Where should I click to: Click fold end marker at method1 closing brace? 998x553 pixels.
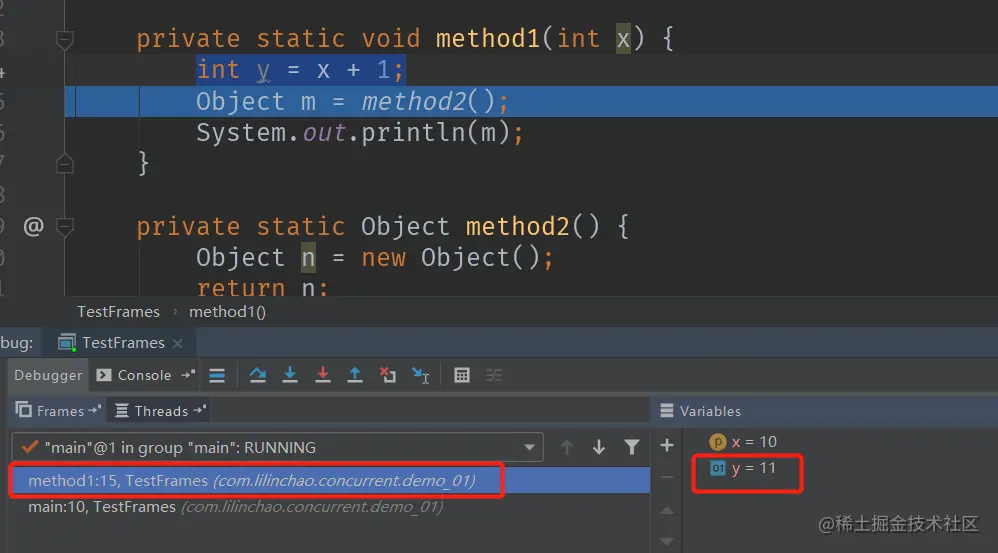[64, 164]
